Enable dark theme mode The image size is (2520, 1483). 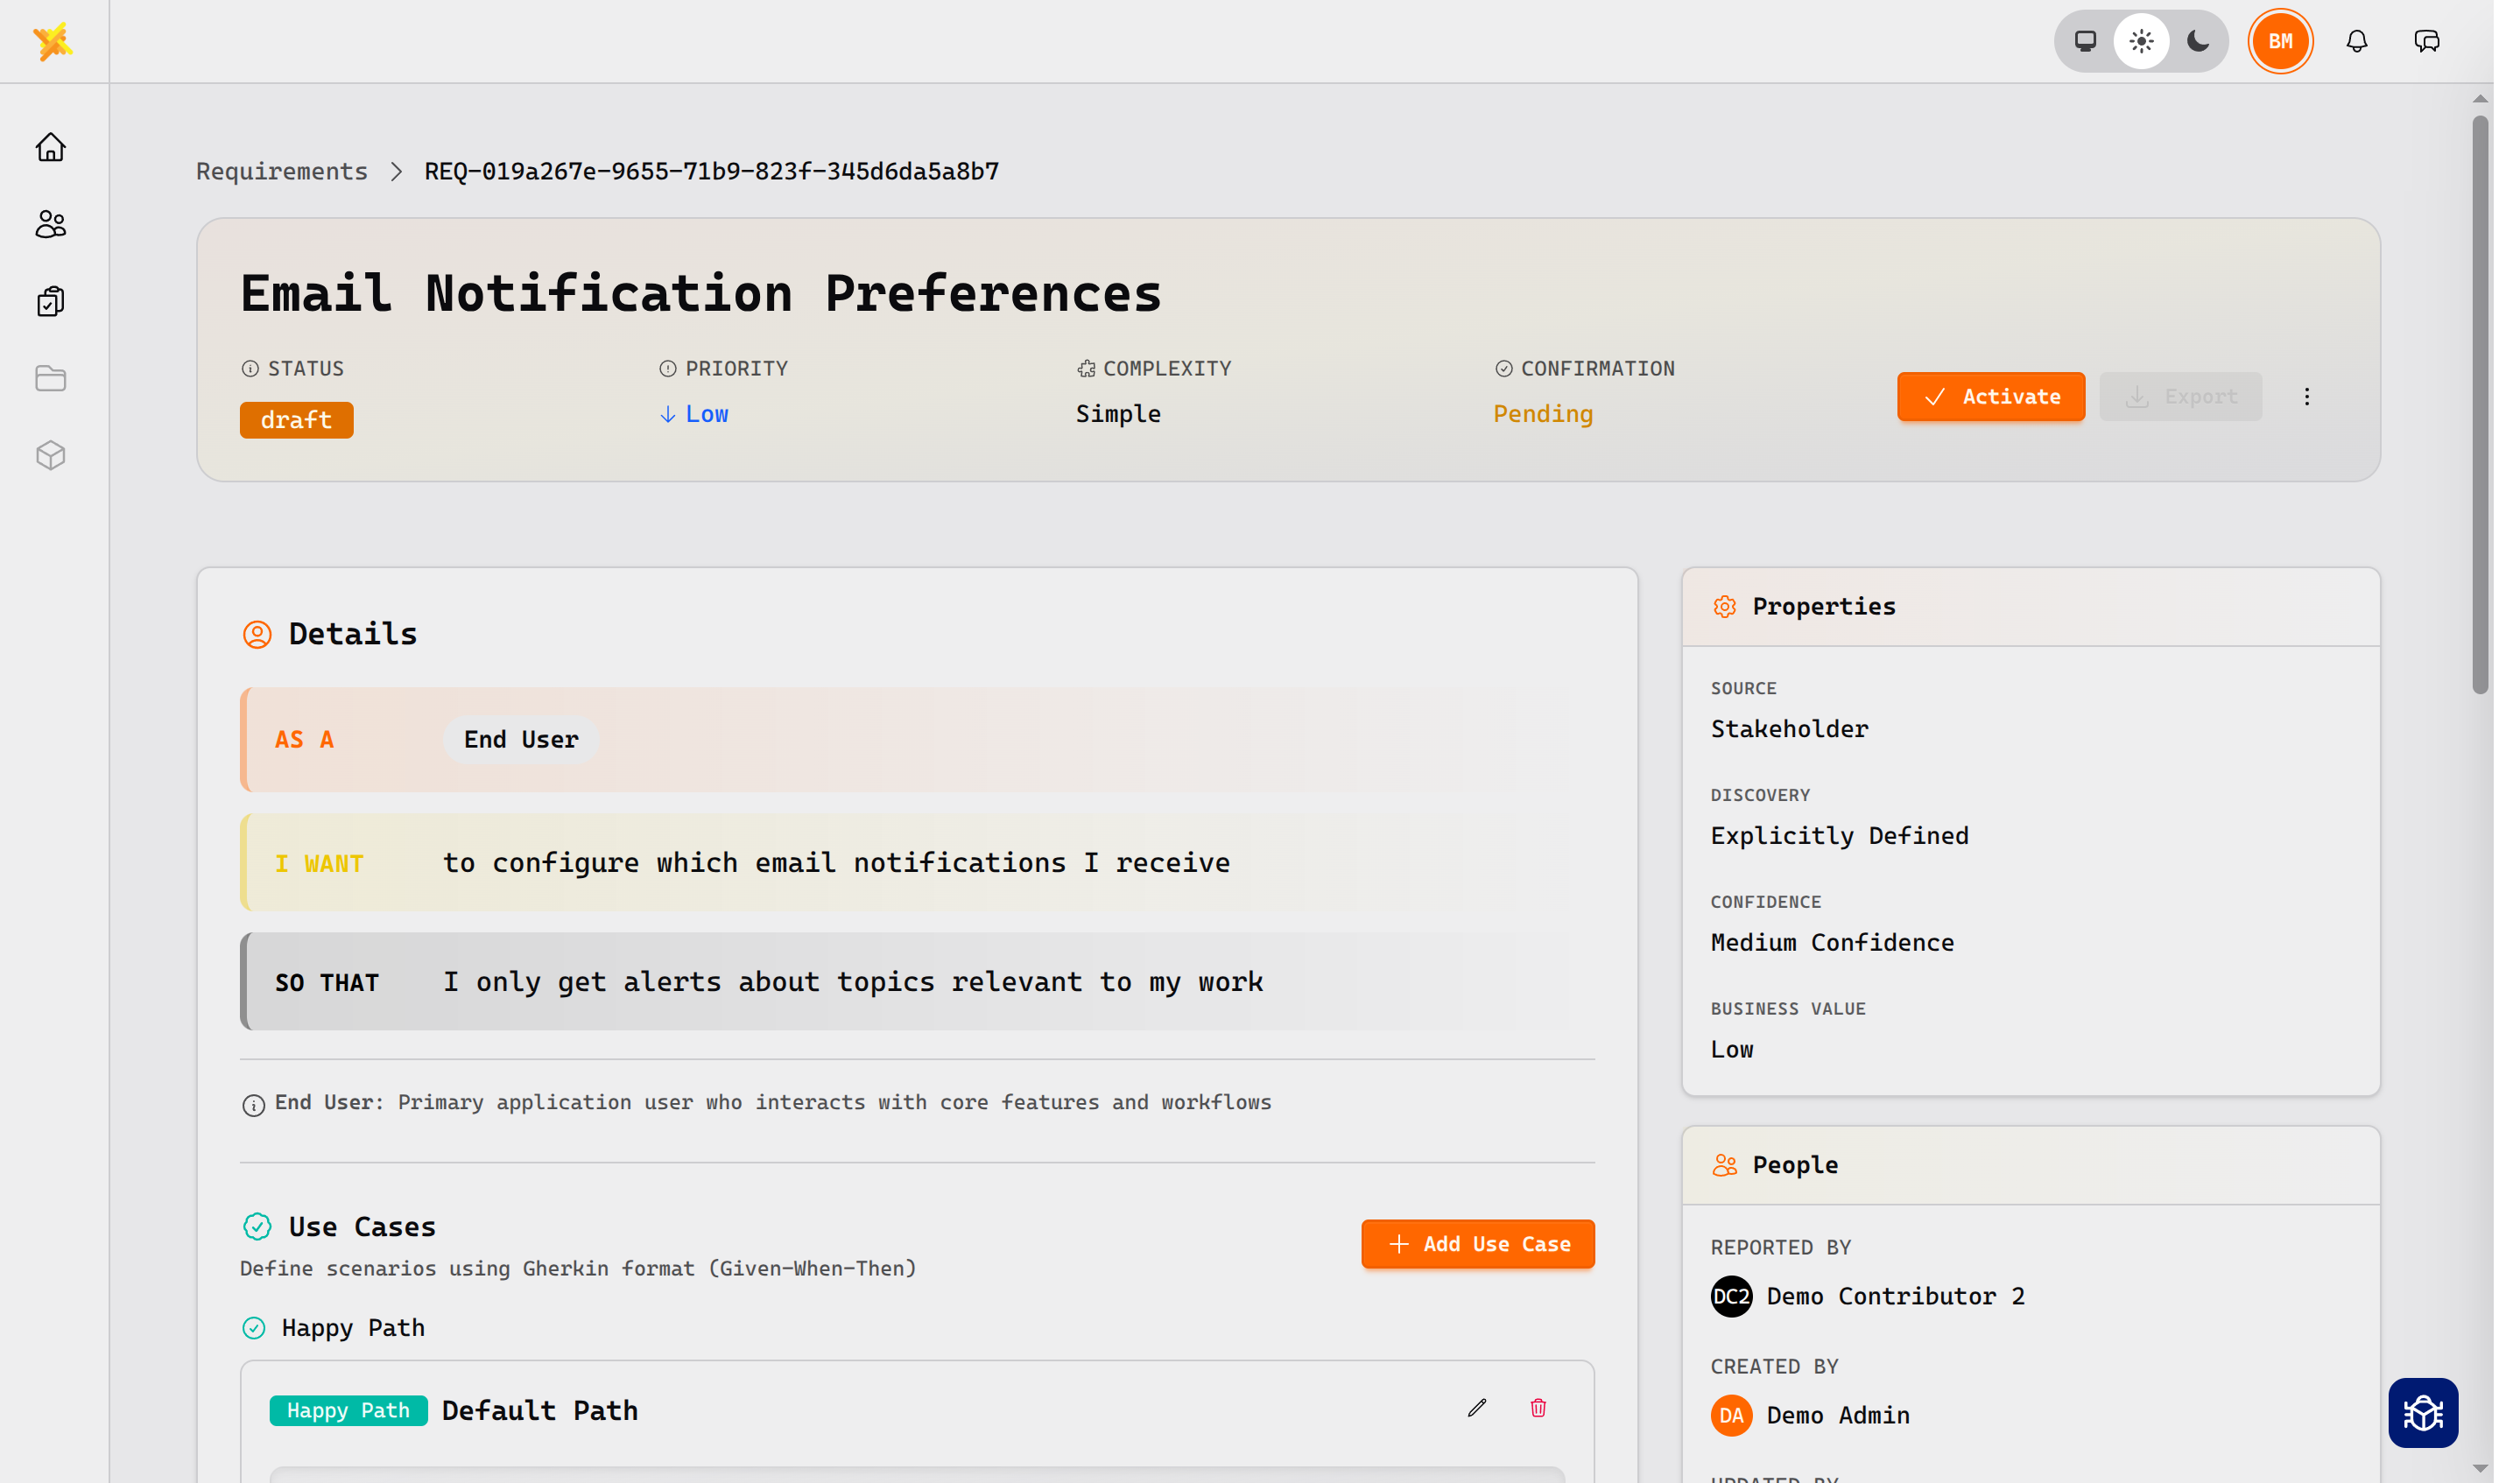[x=2198, y=41]
